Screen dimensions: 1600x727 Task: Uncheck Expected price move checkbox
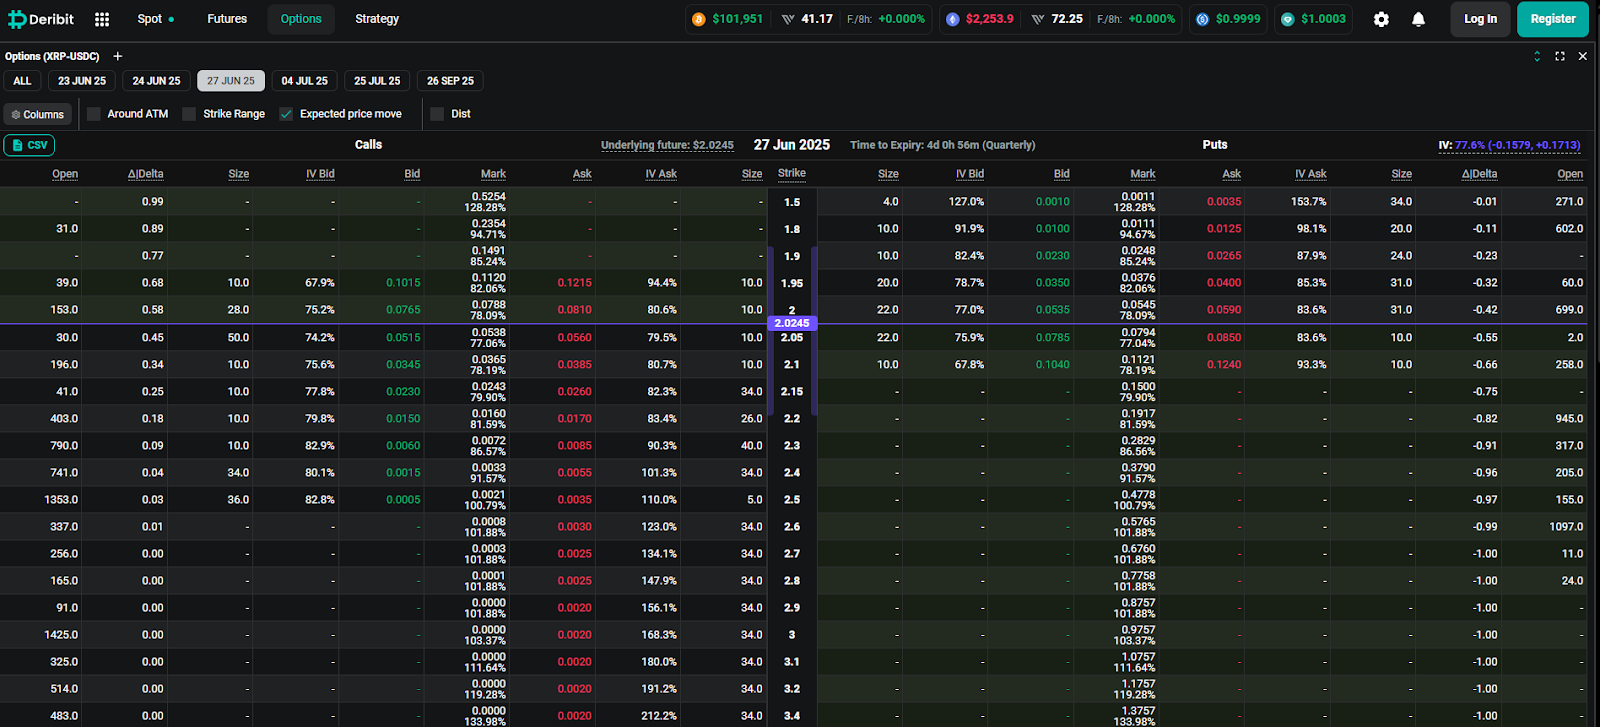286,114
